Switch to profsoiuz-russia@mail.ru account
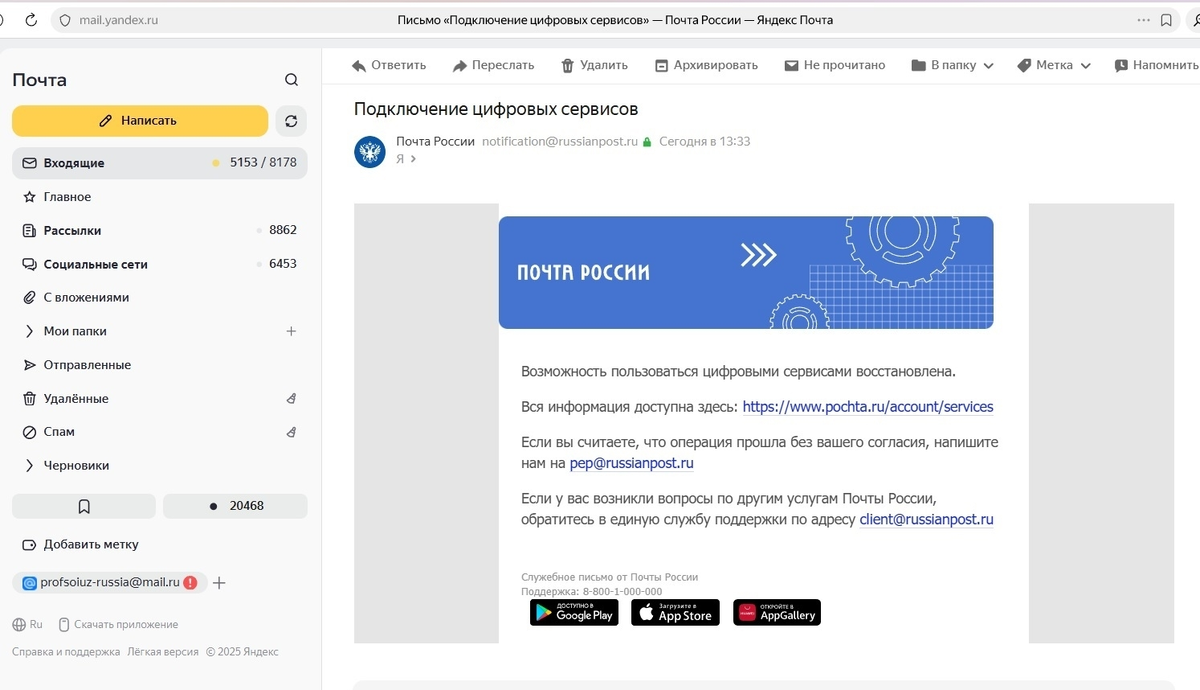Screen dimensions: 1200x690 pos(109,582)
